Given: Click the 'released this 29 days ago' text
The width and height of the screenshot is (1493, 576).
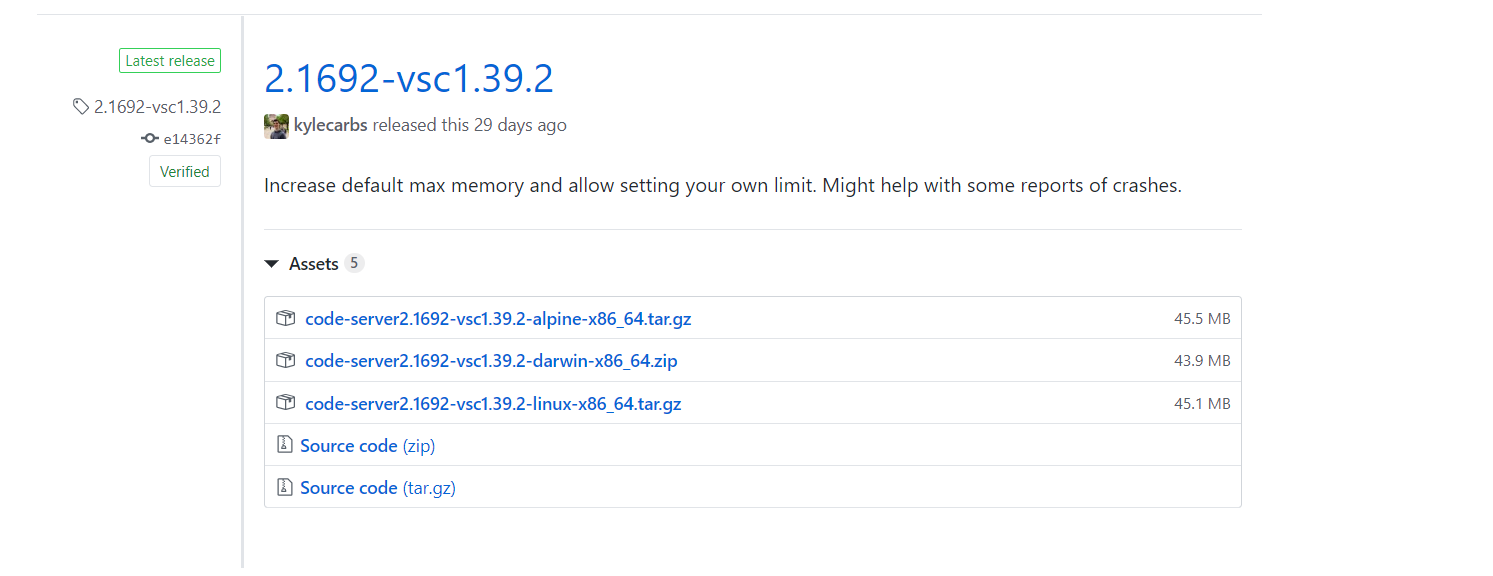Looking at the screenshot, I should click(469, 125).
